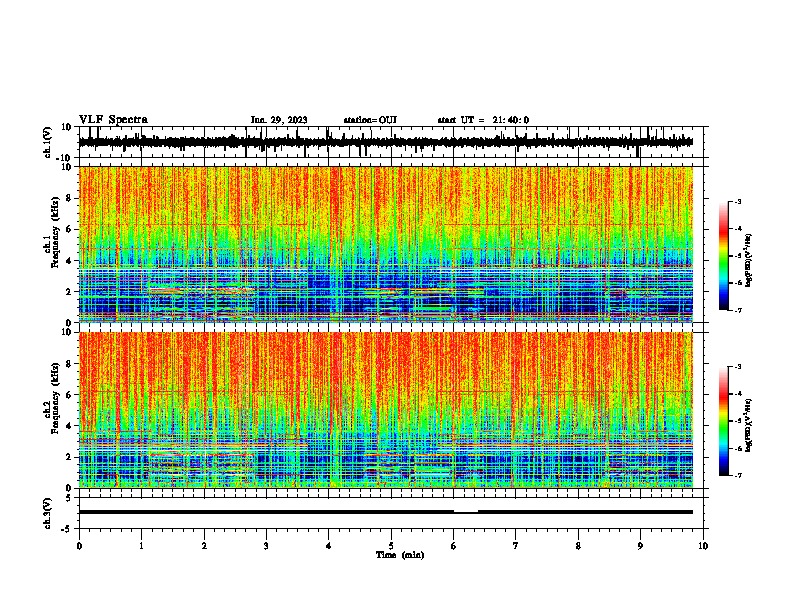Click time axis tick label "5"
792x612 pixels.
(x=391, y=546)
